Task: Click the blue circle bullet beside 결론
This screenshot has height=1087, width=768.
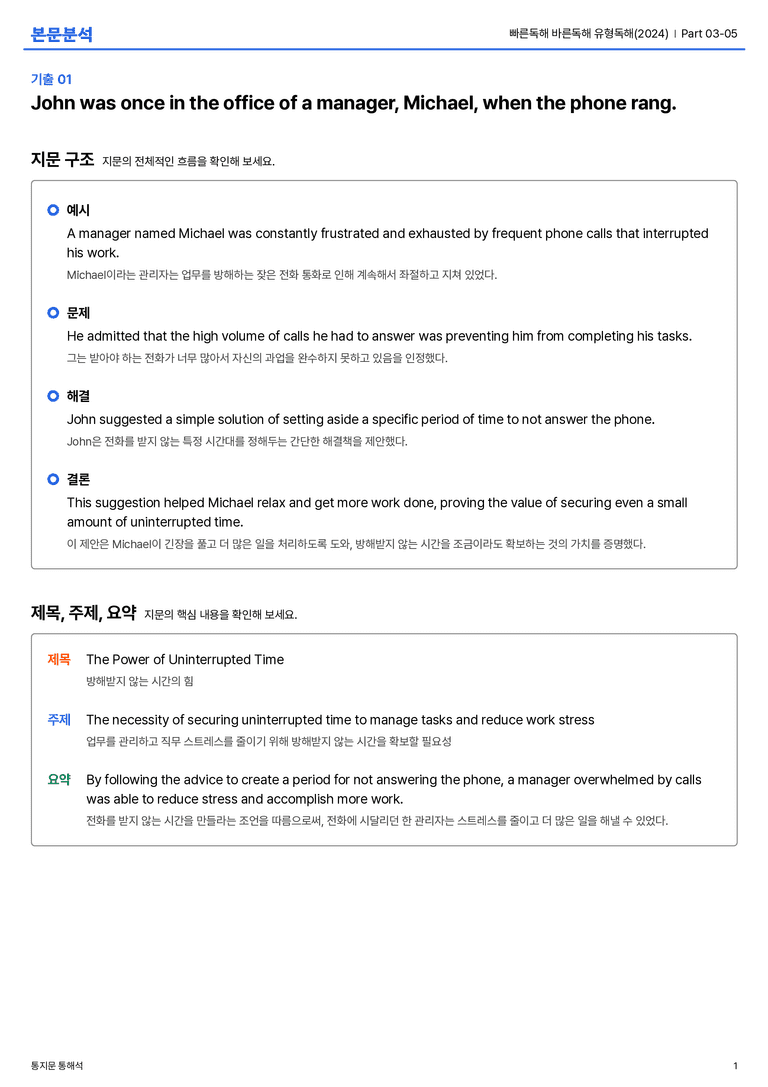Action: (53, 479)
